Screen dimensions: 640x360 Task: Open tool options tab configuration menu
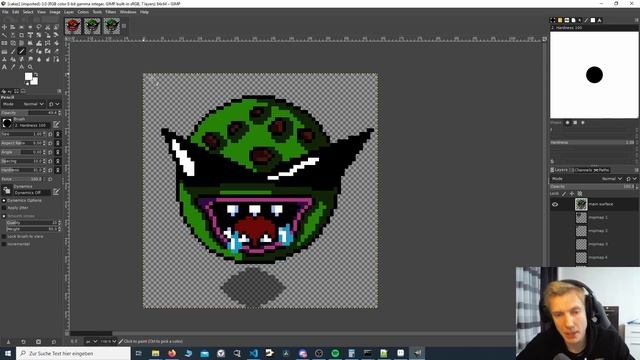tap(59, 91)
